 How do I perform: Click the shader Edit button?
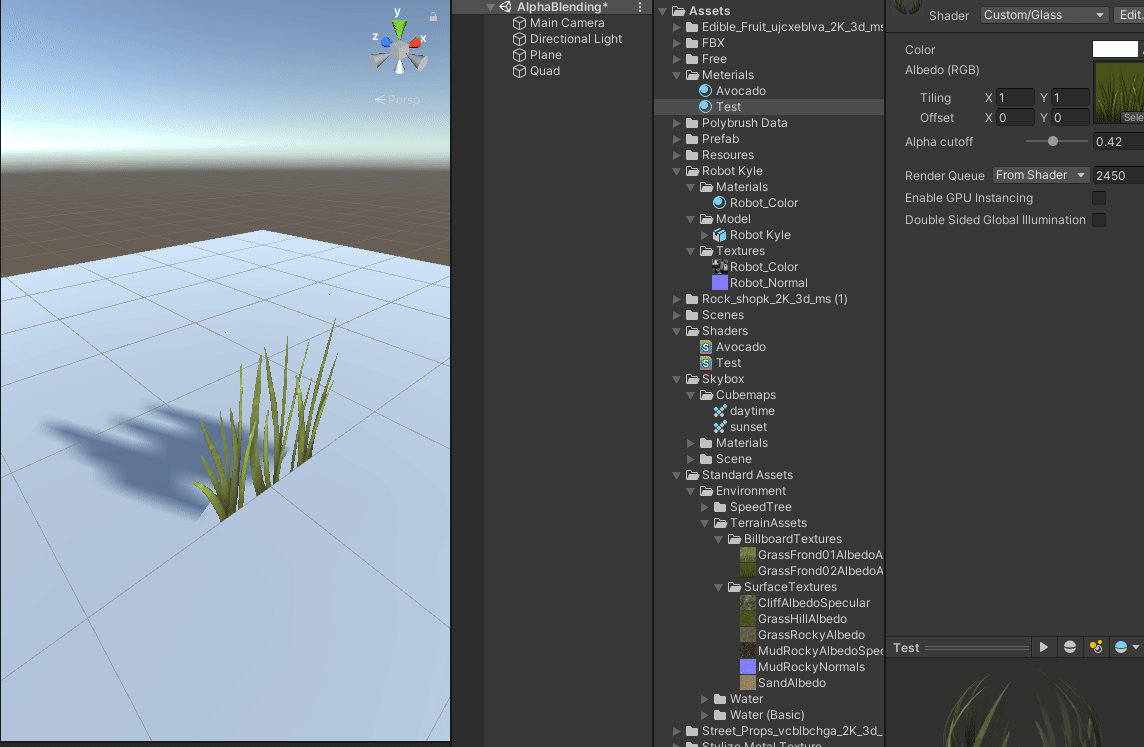click(1129, 15)
